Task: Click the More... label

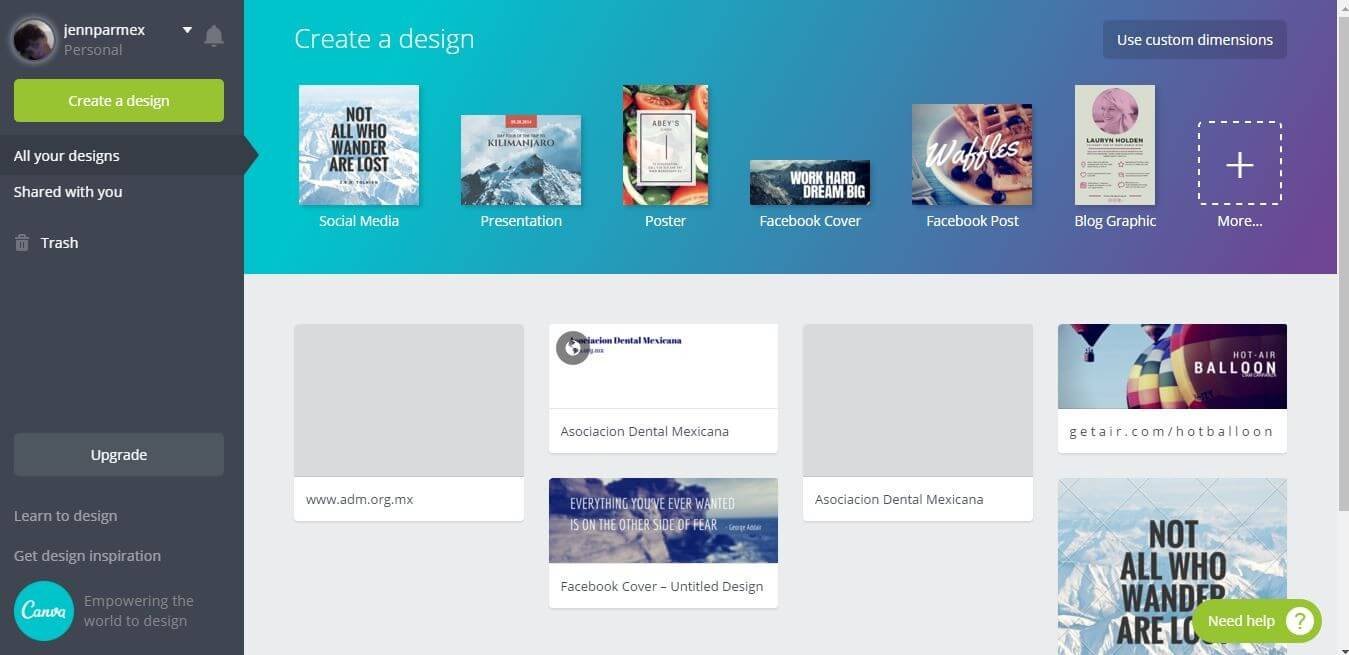Action: pyautogui.click(x=1240, y=221)
